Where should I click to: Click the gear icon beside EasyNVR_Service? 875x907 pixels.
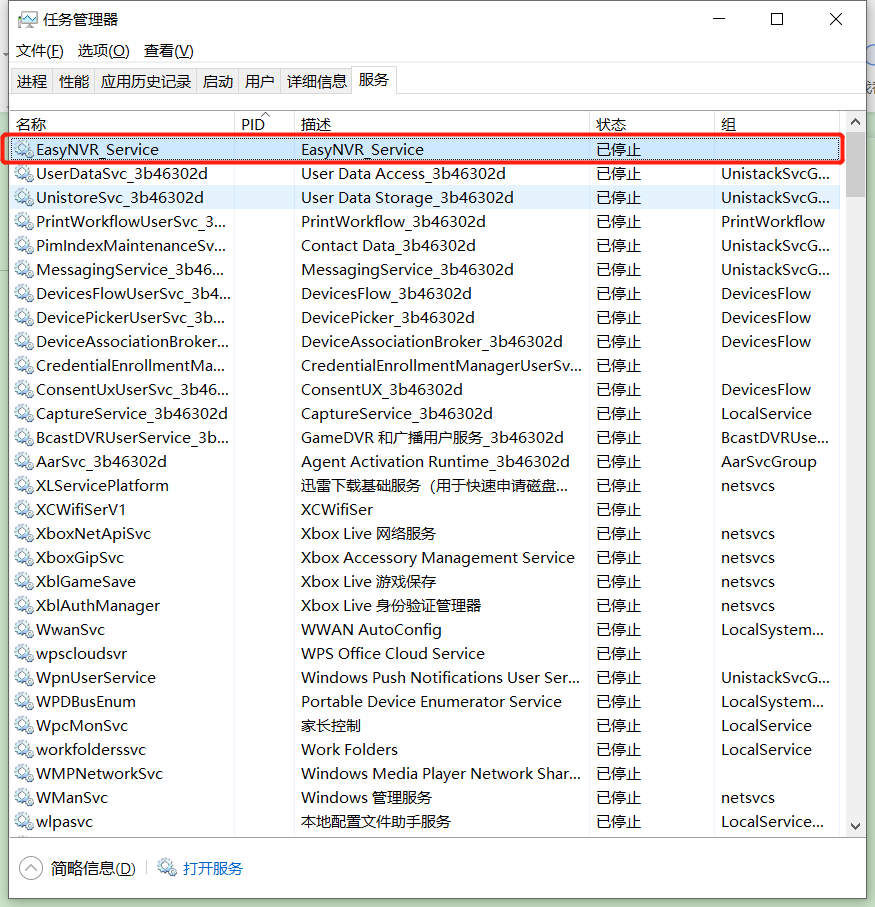24,149
